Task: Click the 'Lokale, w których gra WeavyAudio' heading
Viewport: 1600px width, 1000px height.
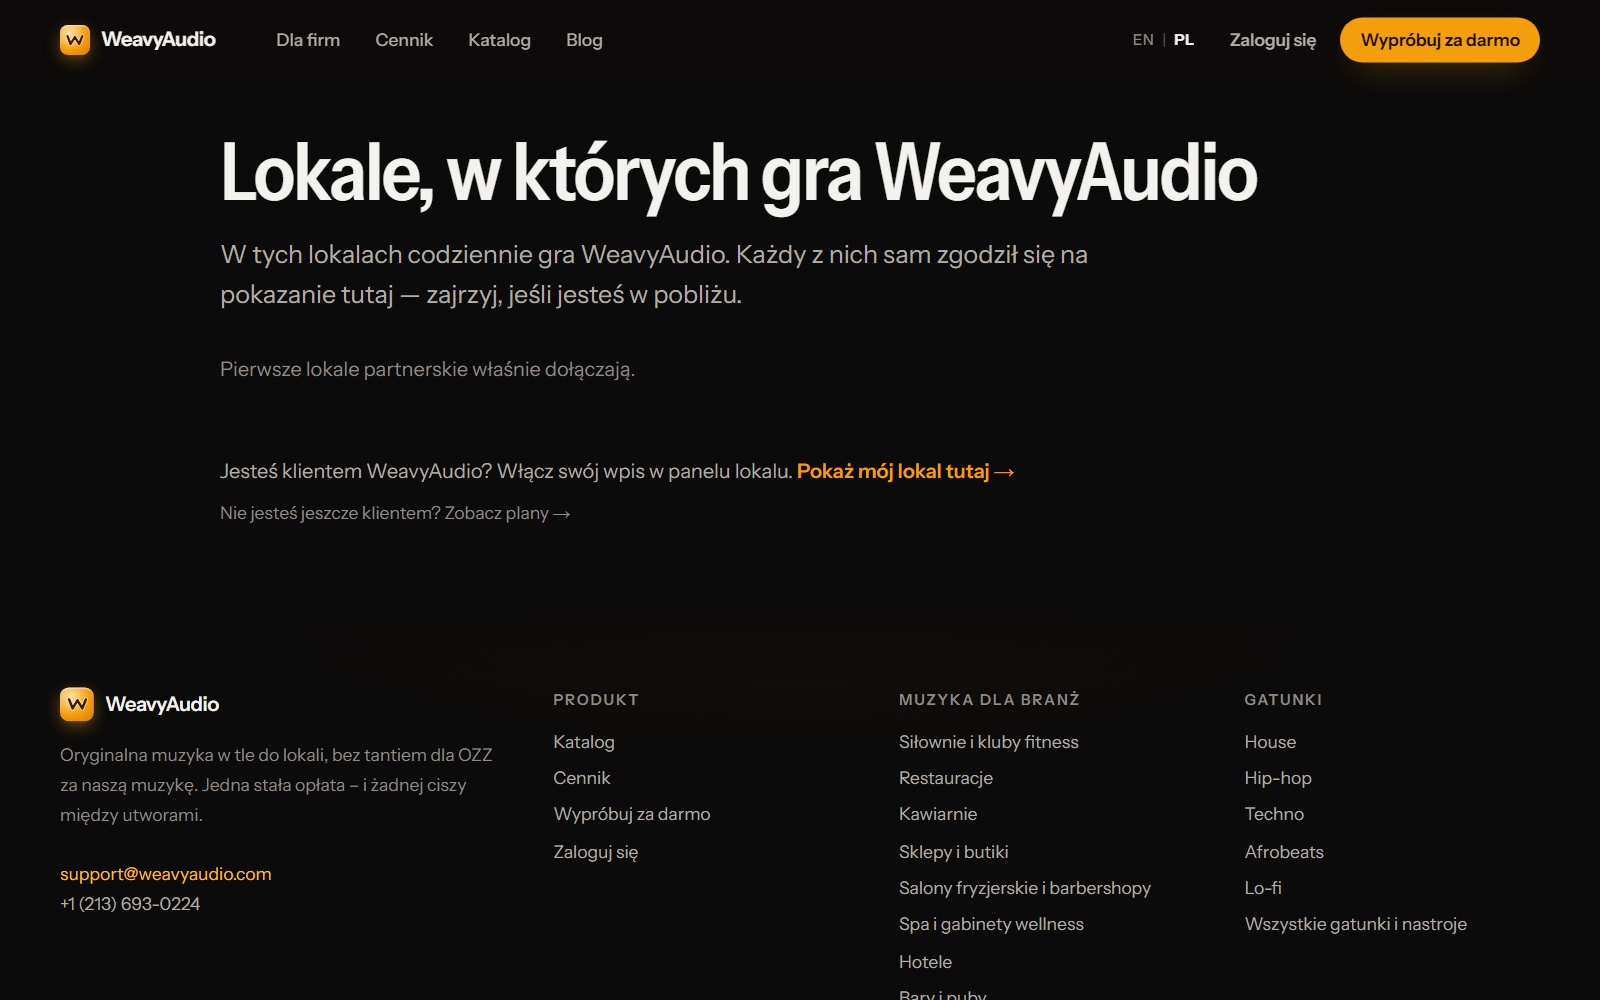Action: [739, 174]
